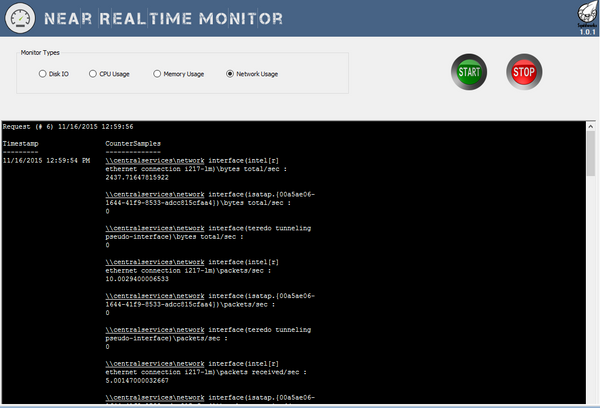Click the 11/16/2015 12:59:54 PM timestamp entry
600x408 pixels.
46,159
